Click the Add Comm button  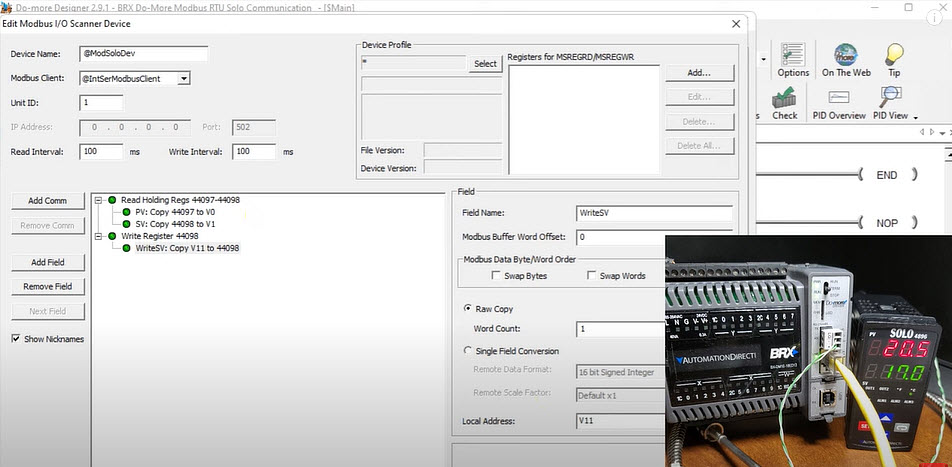click(x=48, y=201)
